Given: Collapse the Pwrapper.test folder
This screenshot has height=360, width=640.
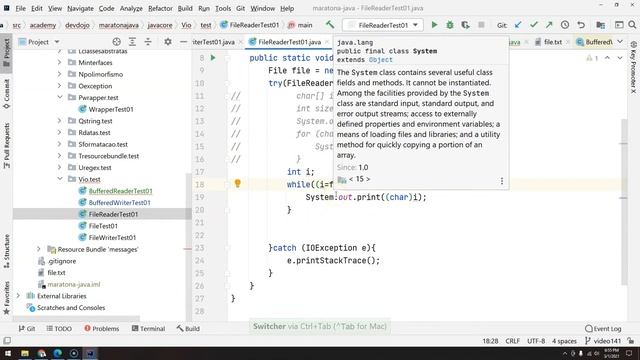Looking at the screenshot, I should point(60,98).
